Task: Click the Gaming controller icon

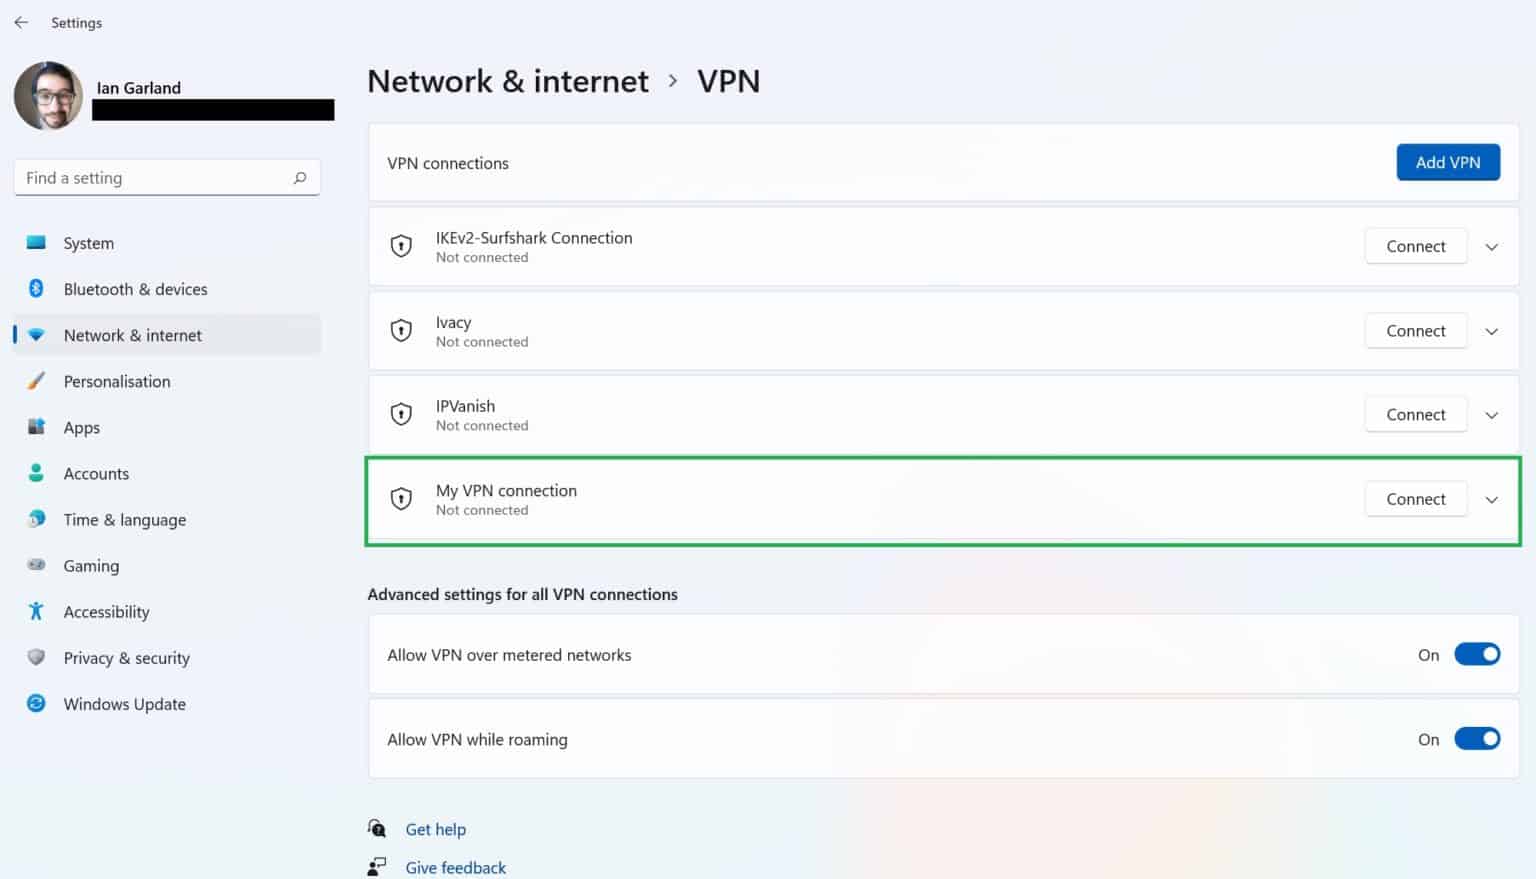Action: [36, 565]
